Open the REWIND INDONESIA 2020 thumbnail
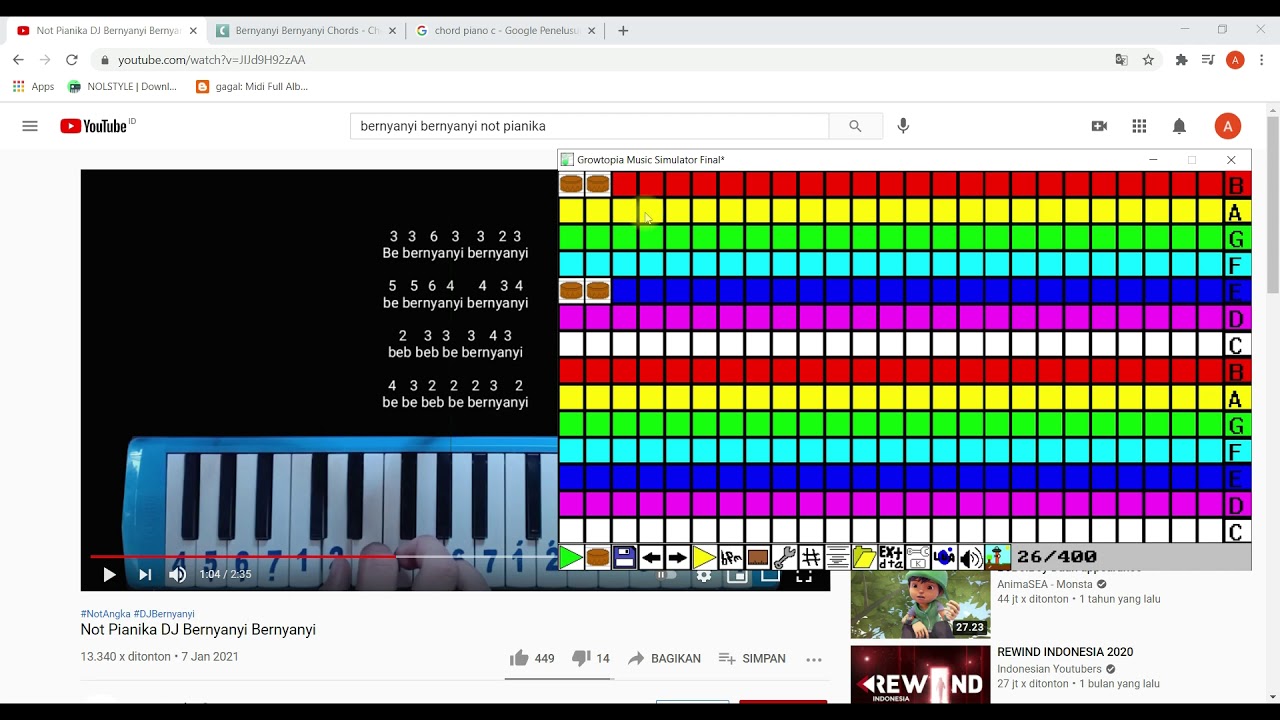Screen dimensions: 1280x720 click(920, 674)
